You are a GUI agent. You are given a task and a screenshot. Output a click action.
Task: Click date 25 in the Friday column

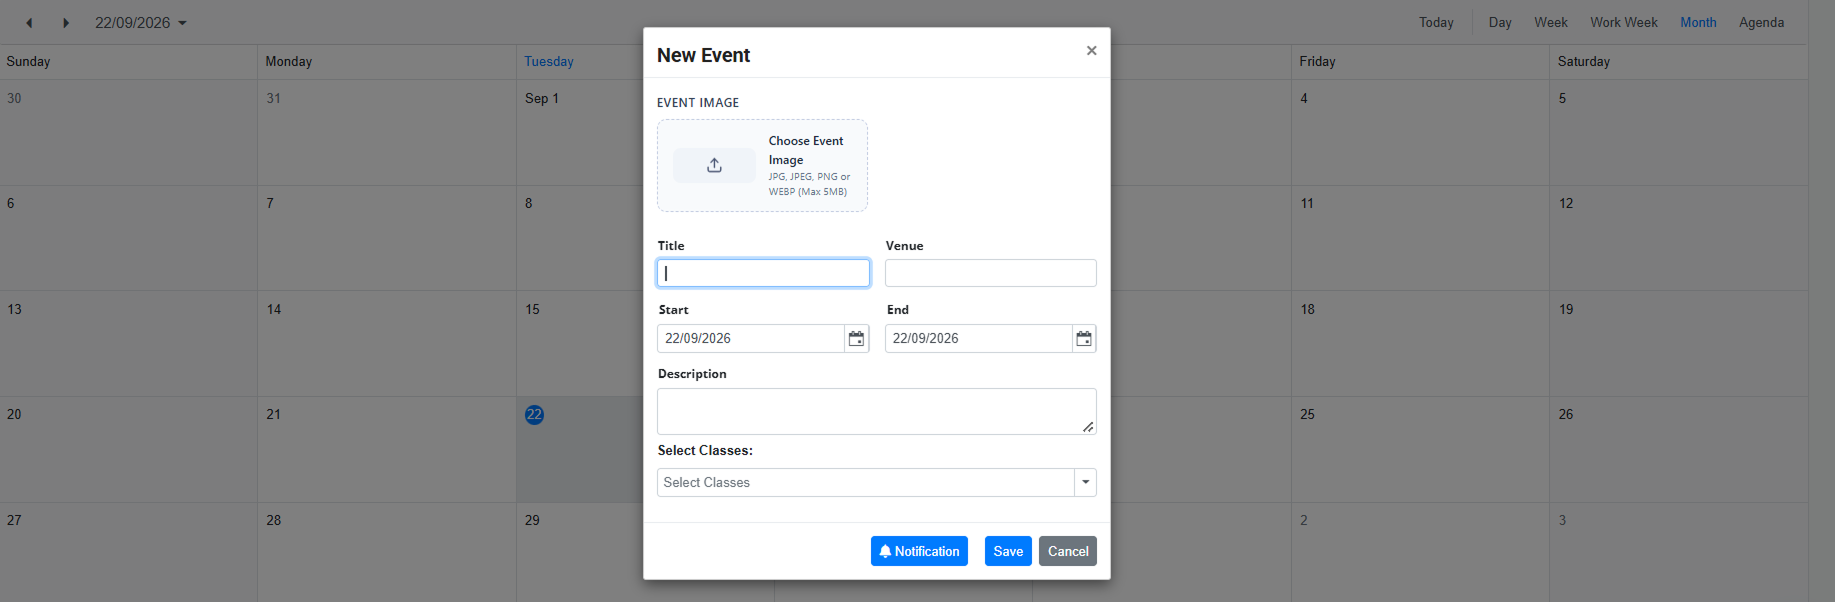point(1308,415)
